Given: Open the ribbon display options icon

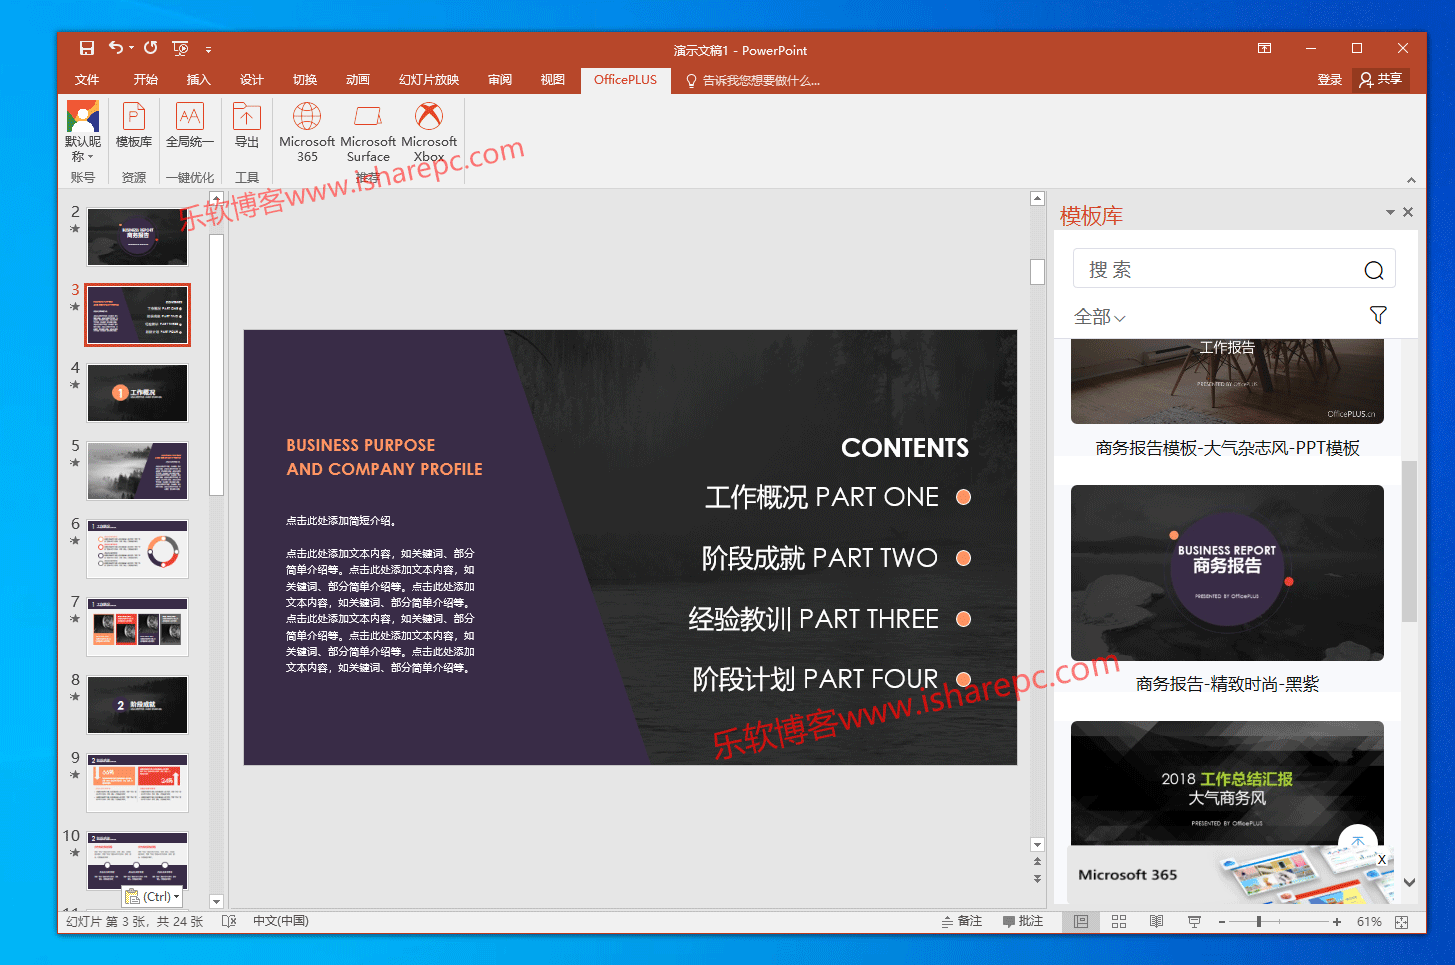Looking at the screenshot, I should point(1264,48).
